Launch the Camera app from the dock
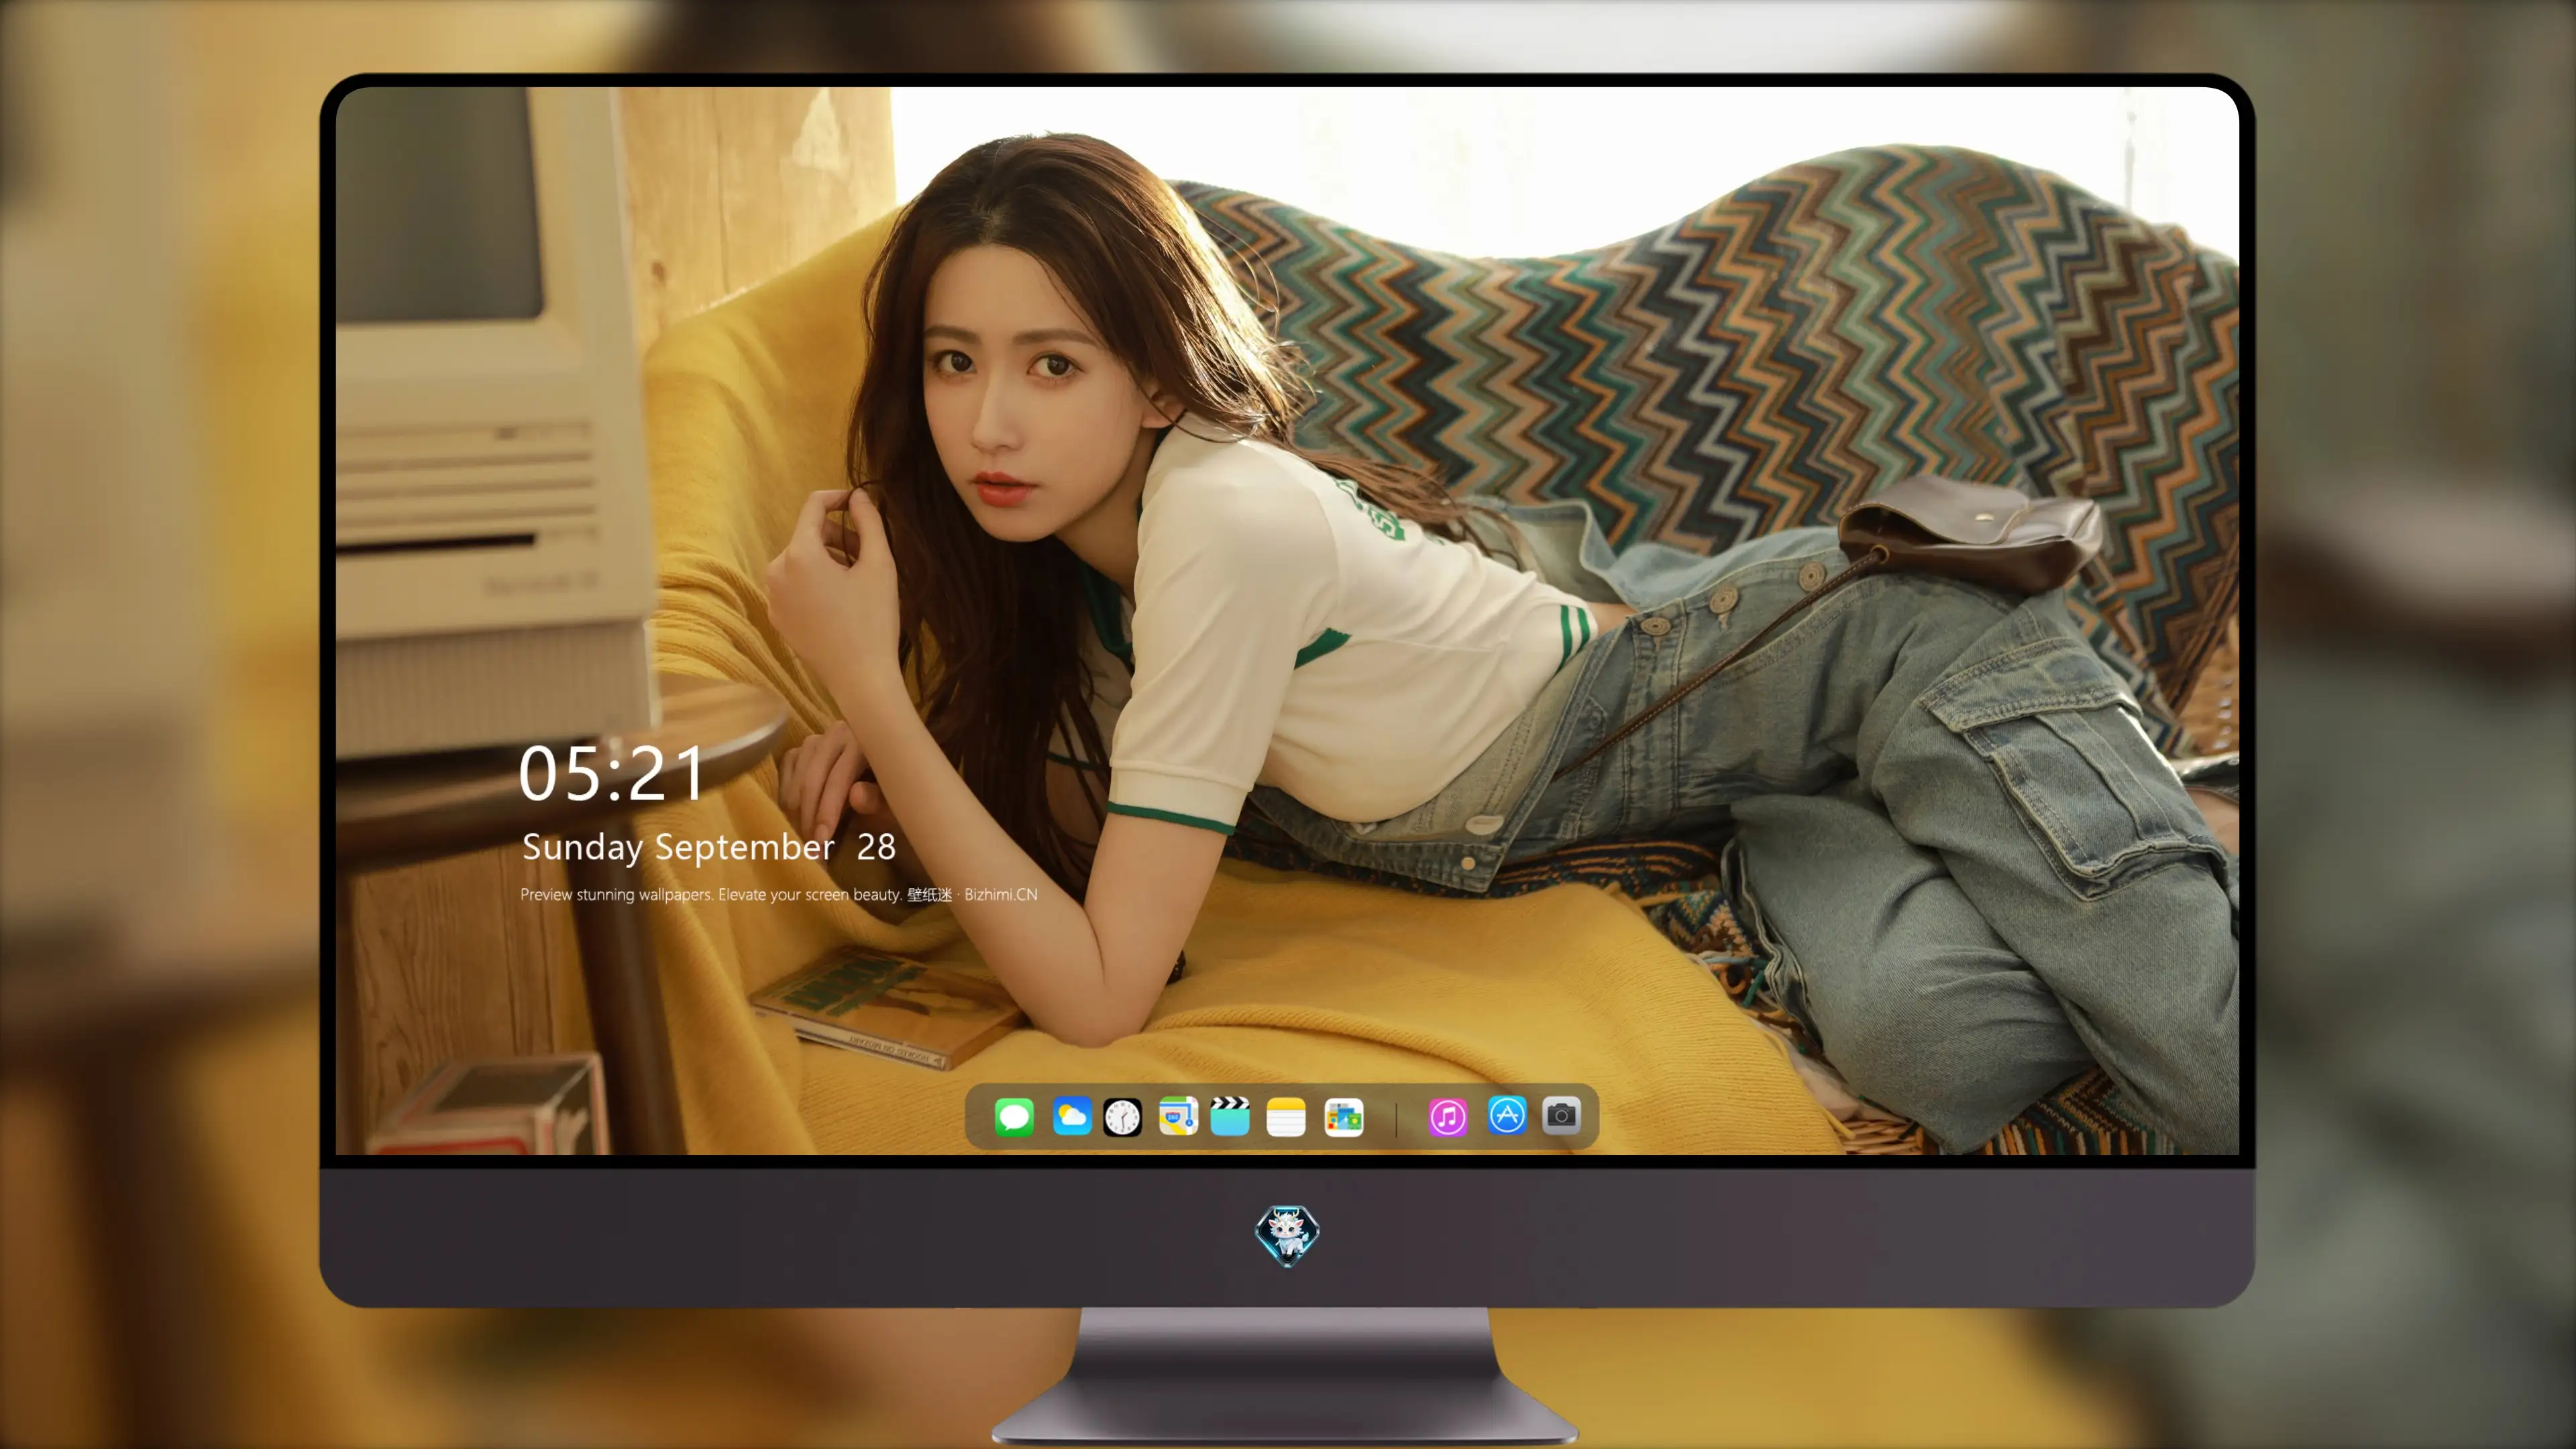The width and height of the screenshot is (2576, 1449). (1561, 1115)
